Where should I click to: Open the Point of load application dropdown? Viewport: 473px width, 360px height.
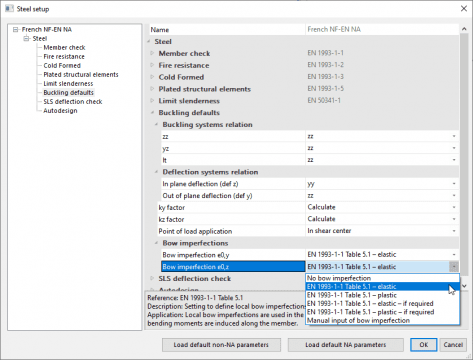pyautogui.click(x=454, y=231)
